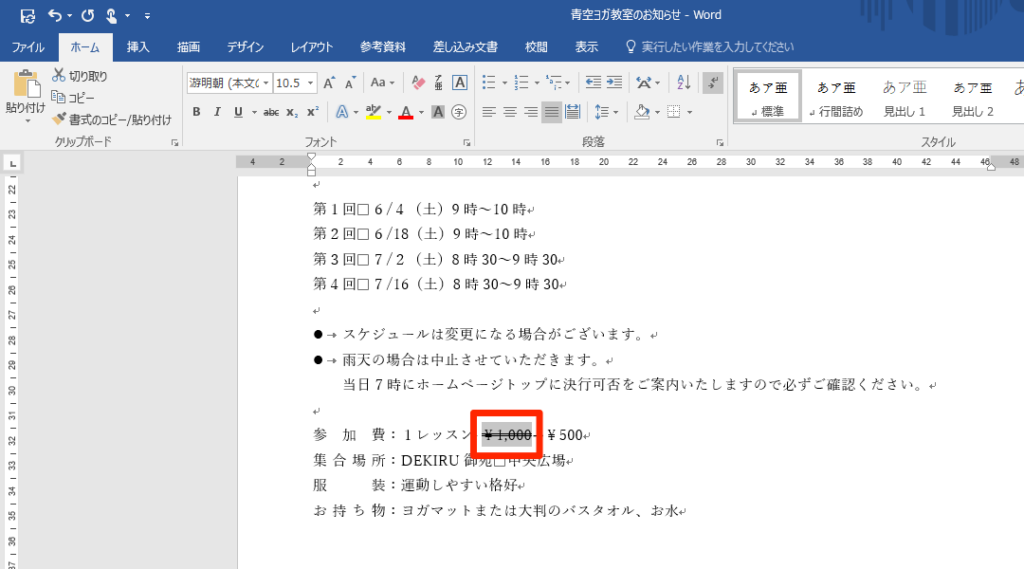Switch to the デザイン tab
The image size is (1024, 569).
245,47
